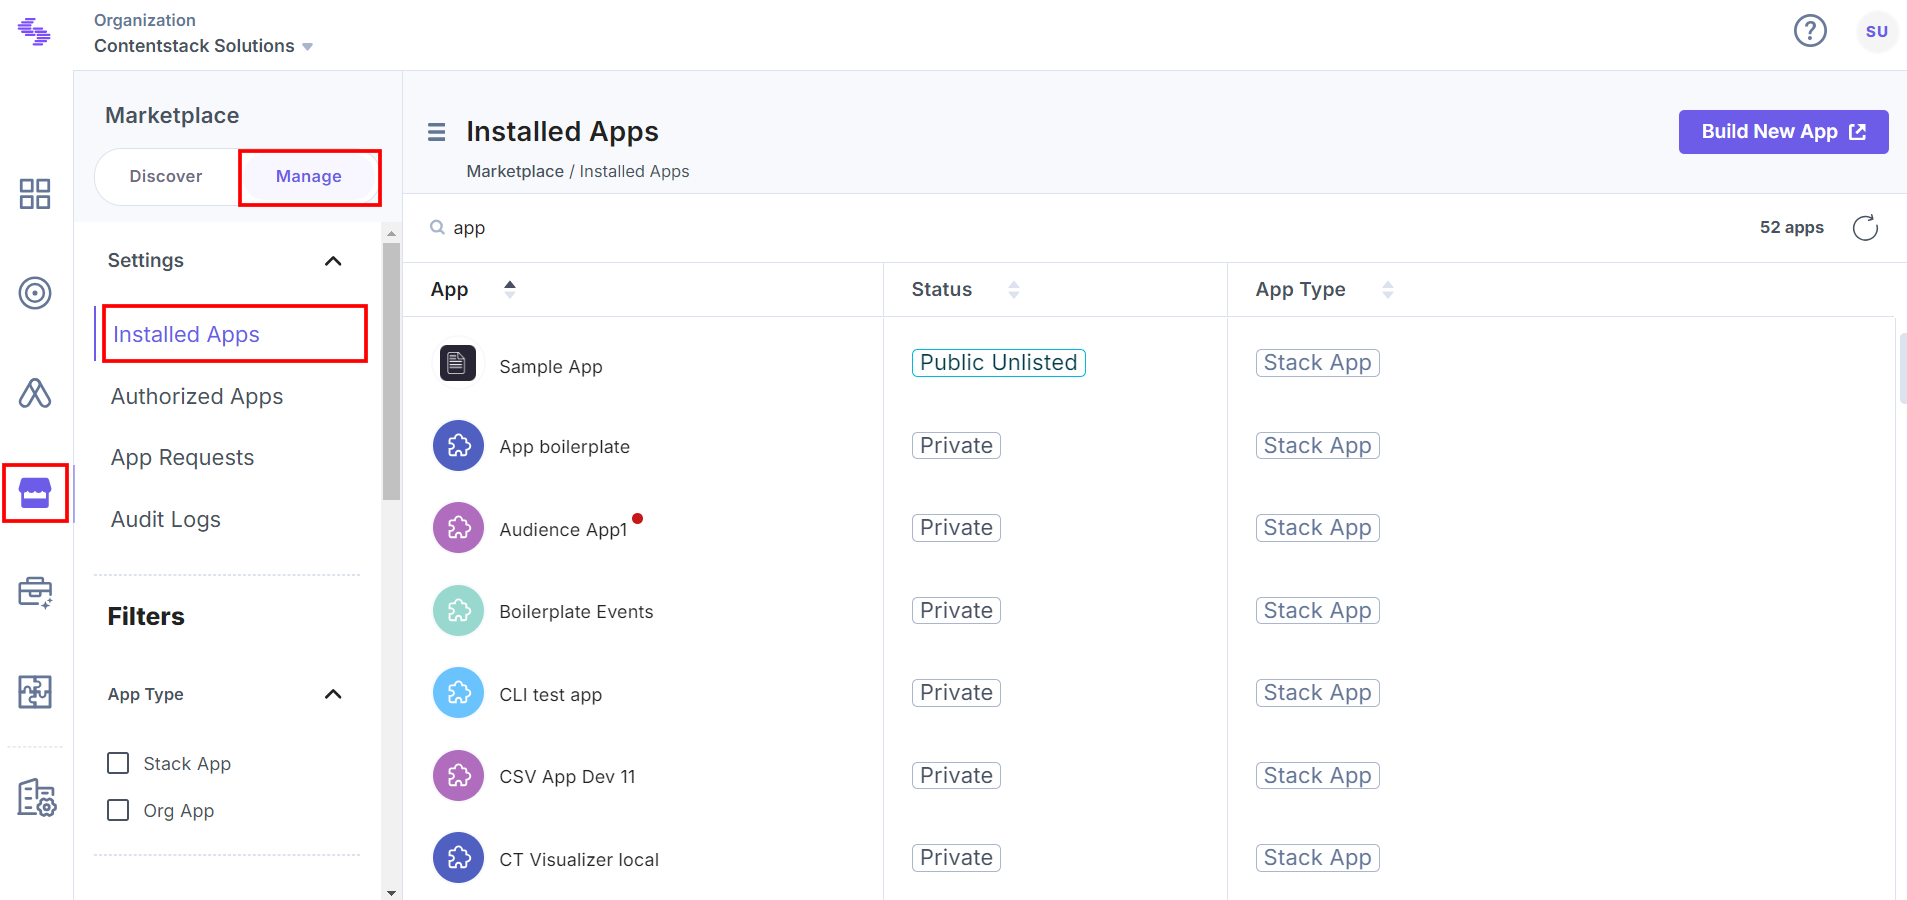
Task: Click the App boilerplate icon
Action: (458, 445)
